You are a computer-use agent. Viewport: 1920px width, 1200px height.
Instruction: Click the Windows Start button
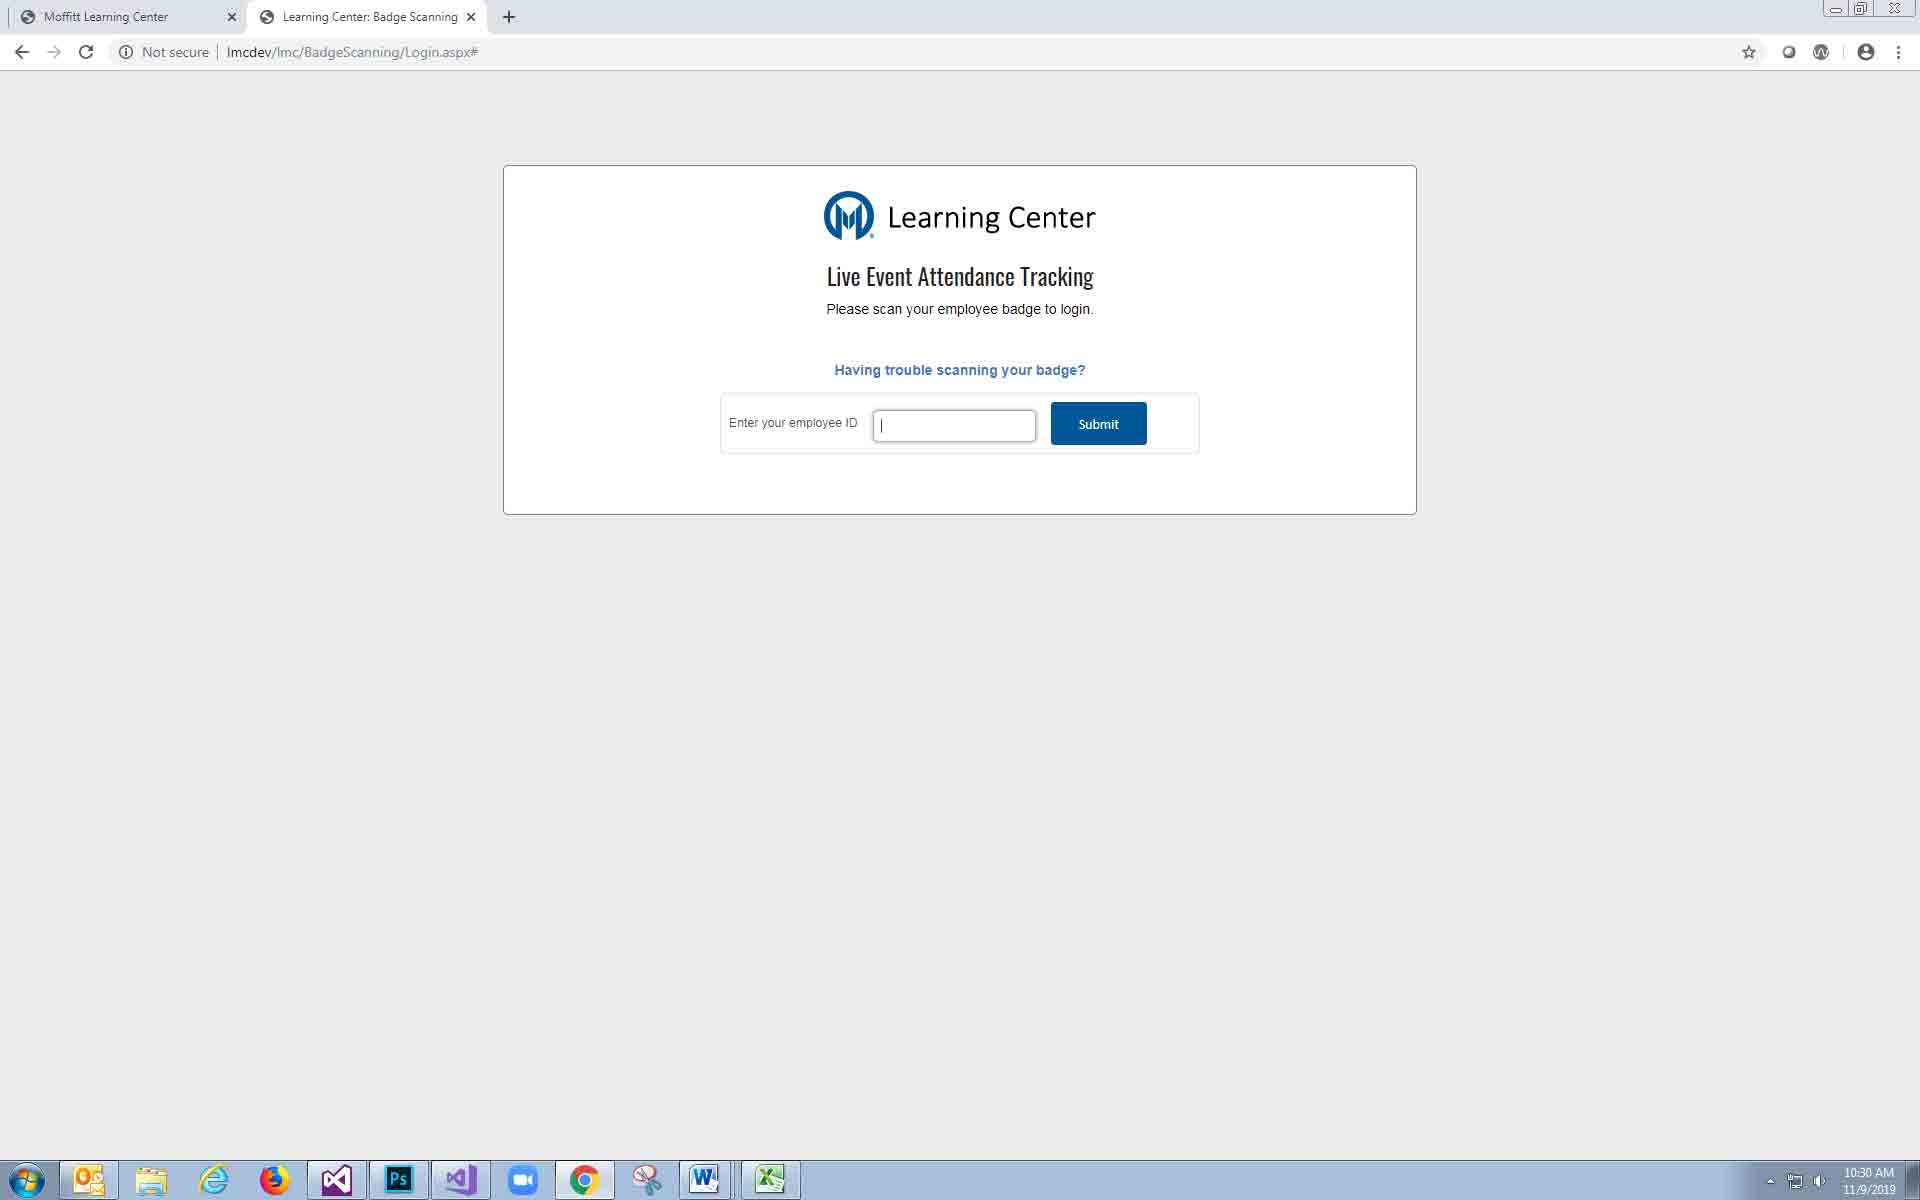[26, 1180]
